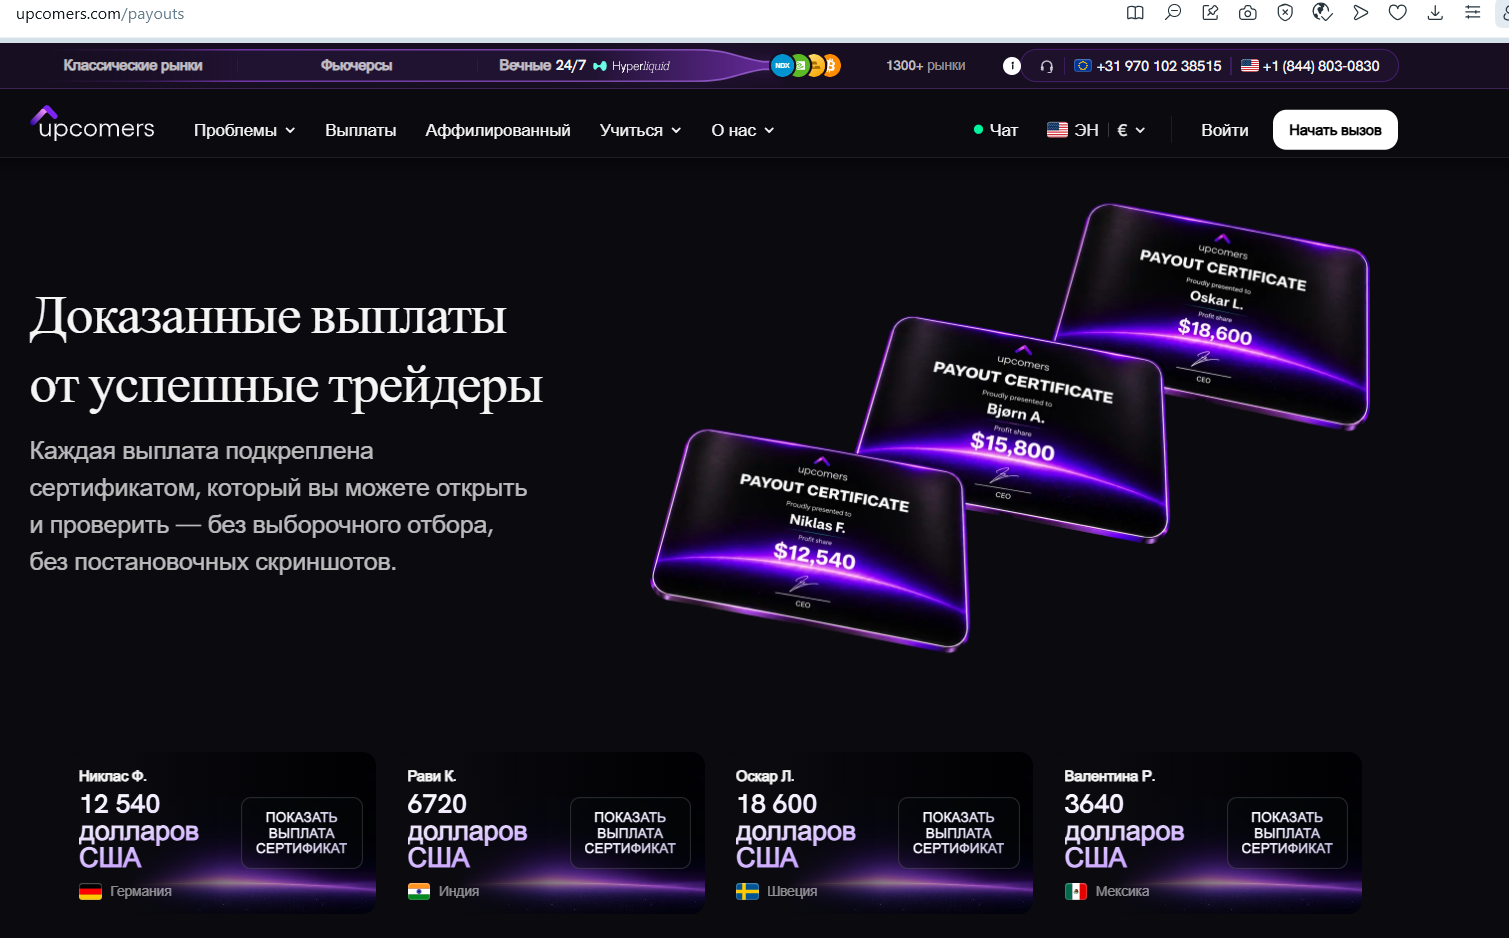1509x938 pixels.
Task: Add page to bookmarks with heart icon
Action: pyautogui.click(x=1398, y=13)
